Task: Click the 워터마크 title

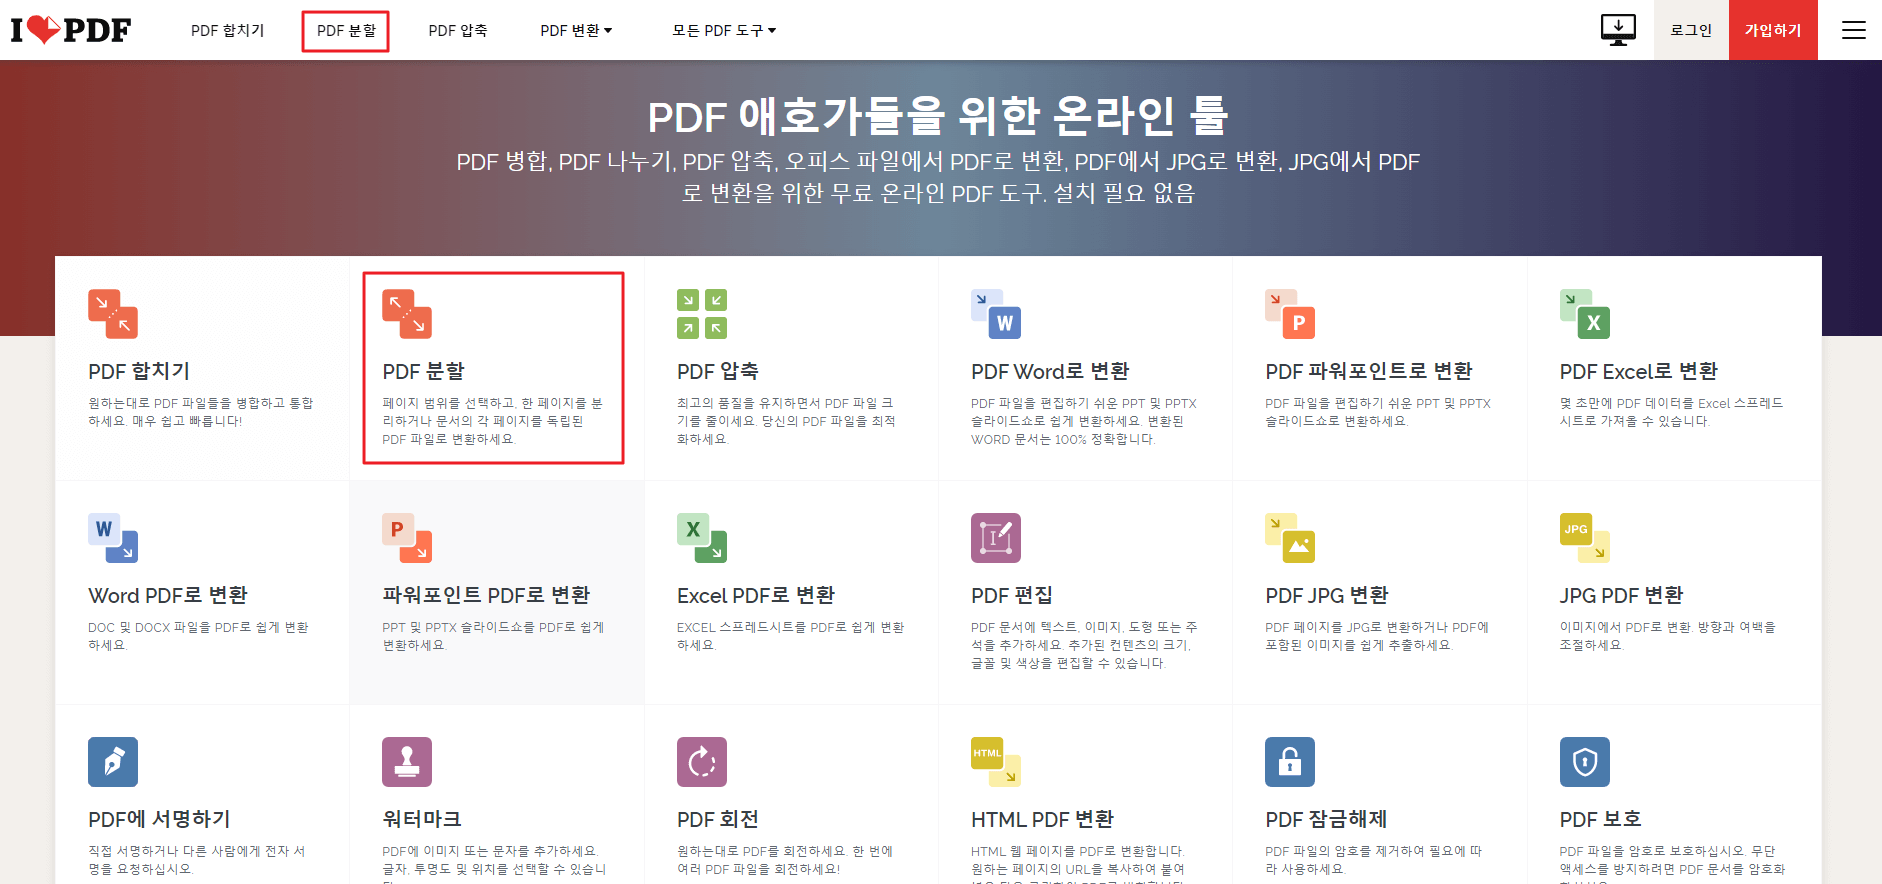Action: (422, 819)
